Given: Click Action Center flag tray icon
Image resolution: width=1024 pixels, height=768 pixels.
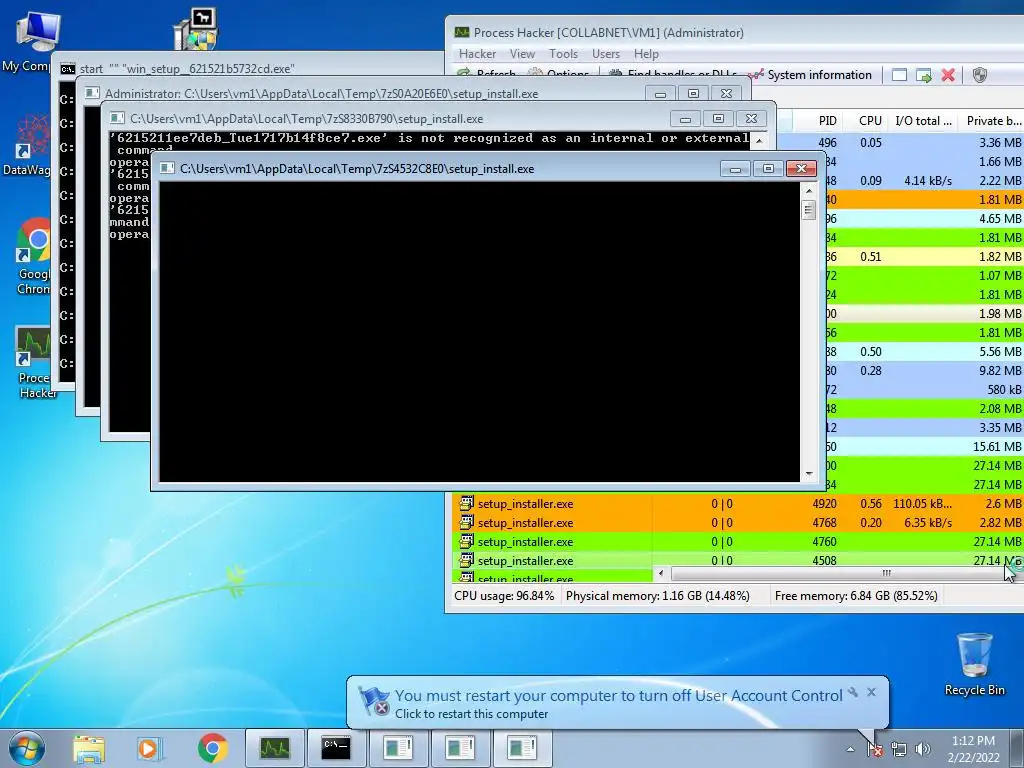Looking at the screenshot, I should (x=875, y=749).
